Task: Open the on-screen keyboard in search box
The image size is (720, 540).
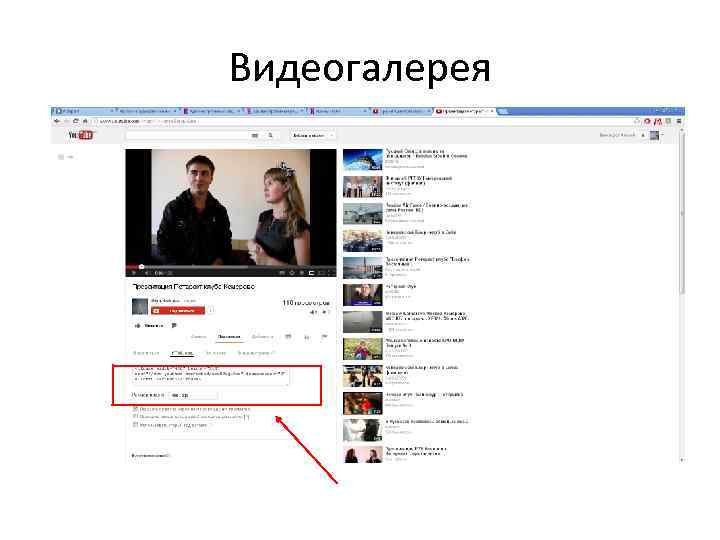Action: click(x=255, y=135)
